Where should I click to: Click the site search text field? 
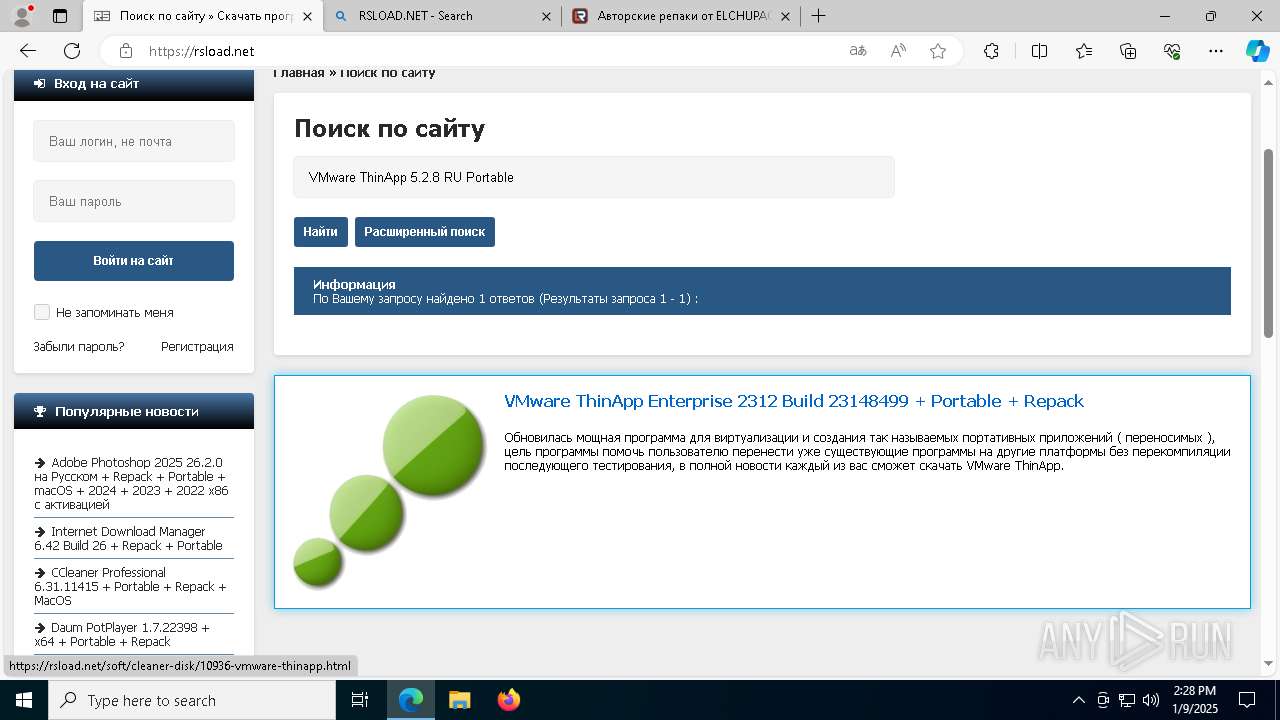click(594, 177)
